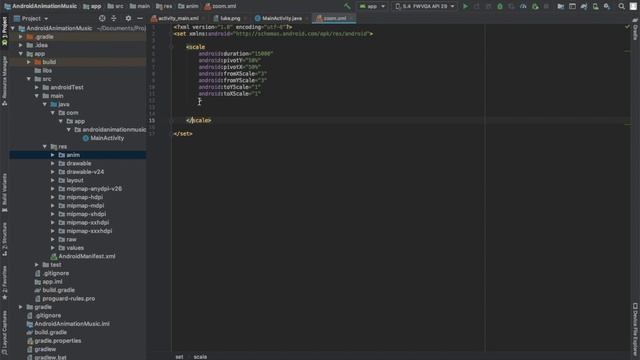Collapse the java folder arrow
Image resolution: width=640 pixels, height=360 pixels.
(45, 104)
